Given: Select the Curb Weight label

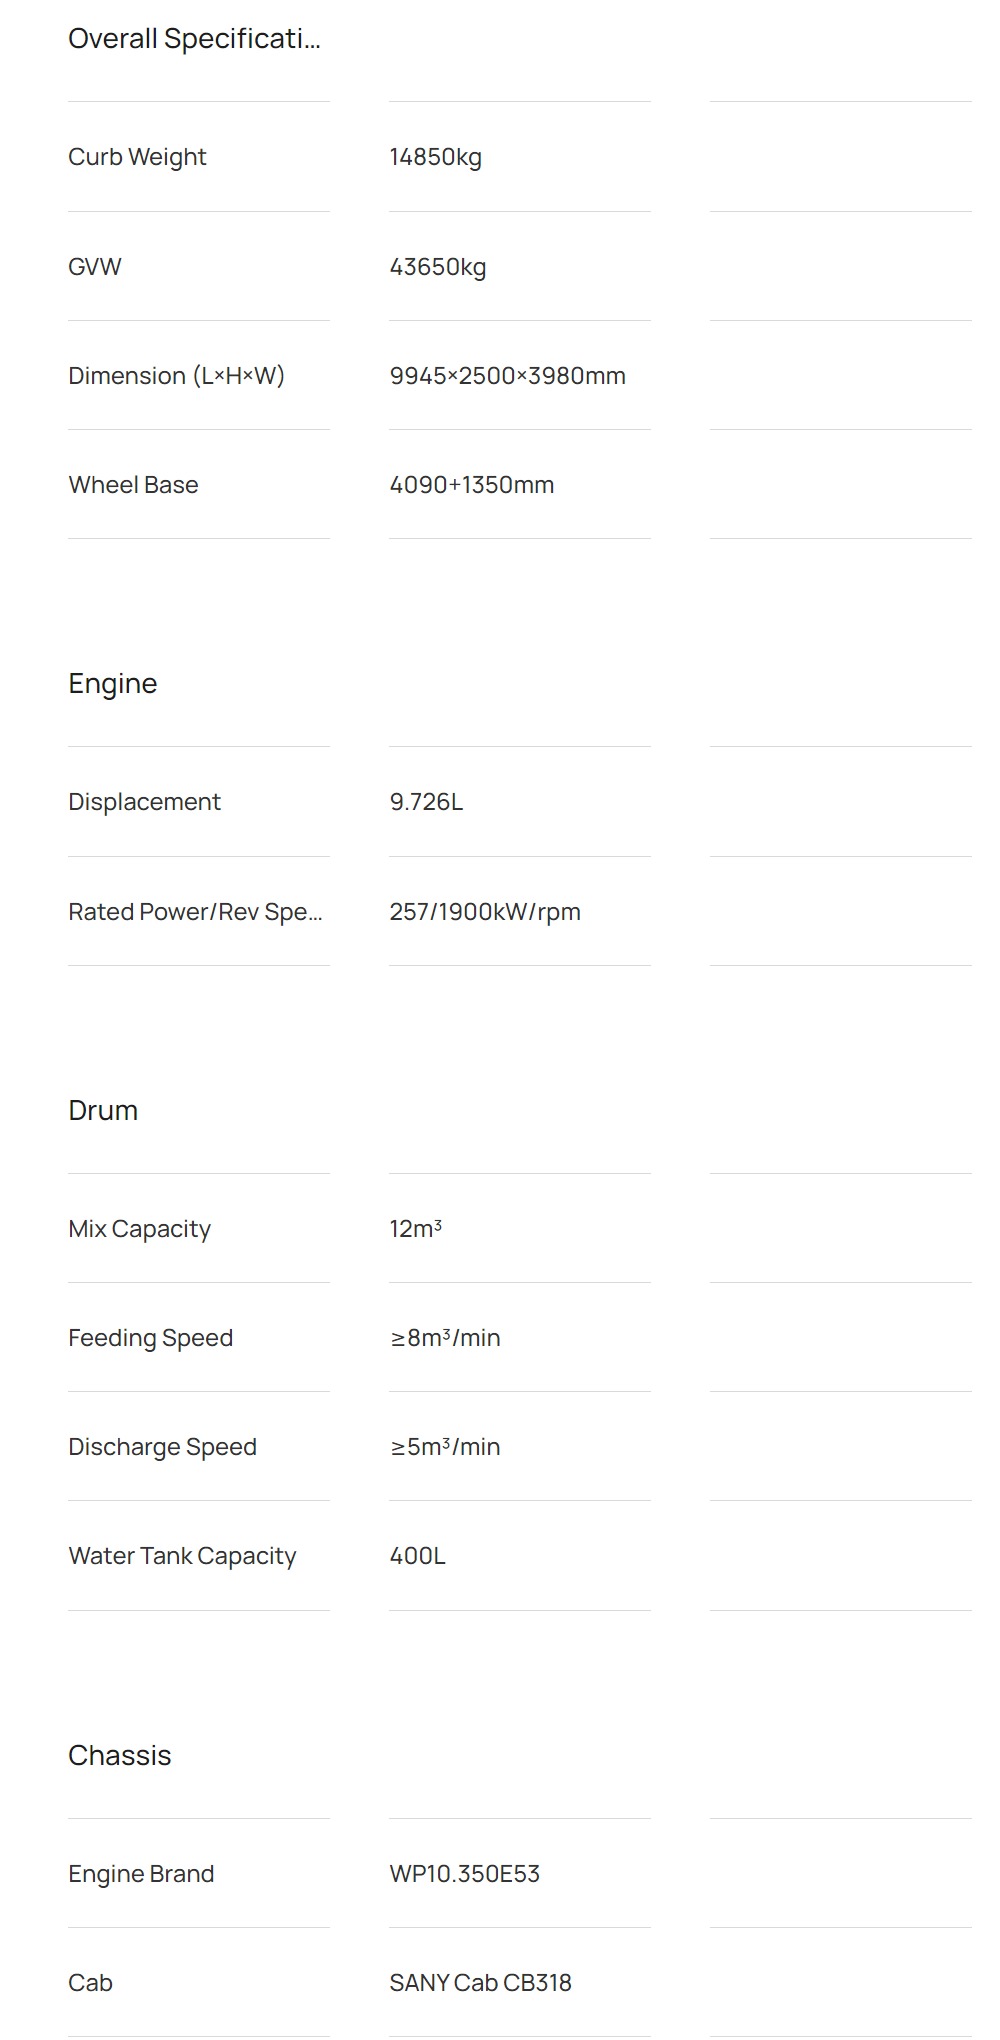Looking at the screenshot, I should point(137,157).
